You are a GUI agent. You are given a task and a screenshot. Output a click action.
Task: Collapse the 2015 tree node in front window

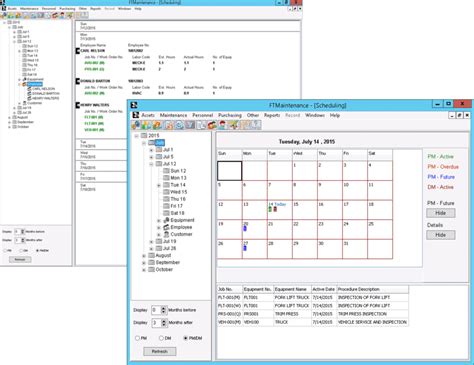pos(136,136)
